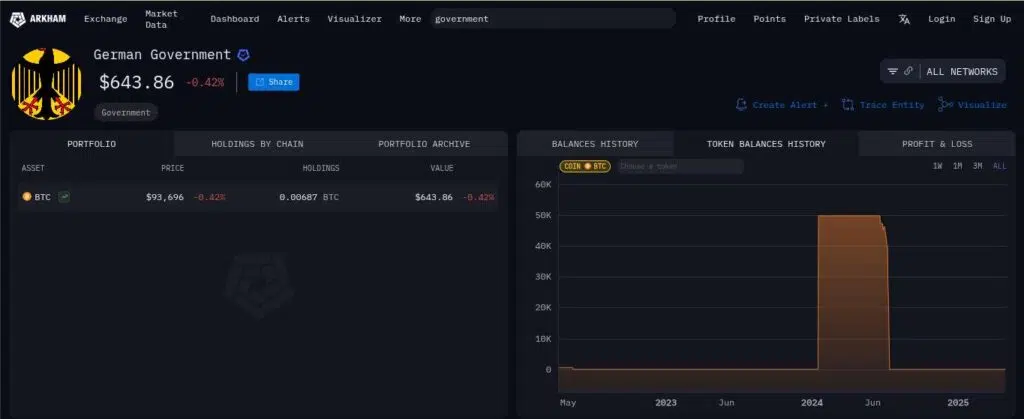Set chart range to ALL
Image resolution: width=1024 pixels, height=419 pixels.
point(999,166)
